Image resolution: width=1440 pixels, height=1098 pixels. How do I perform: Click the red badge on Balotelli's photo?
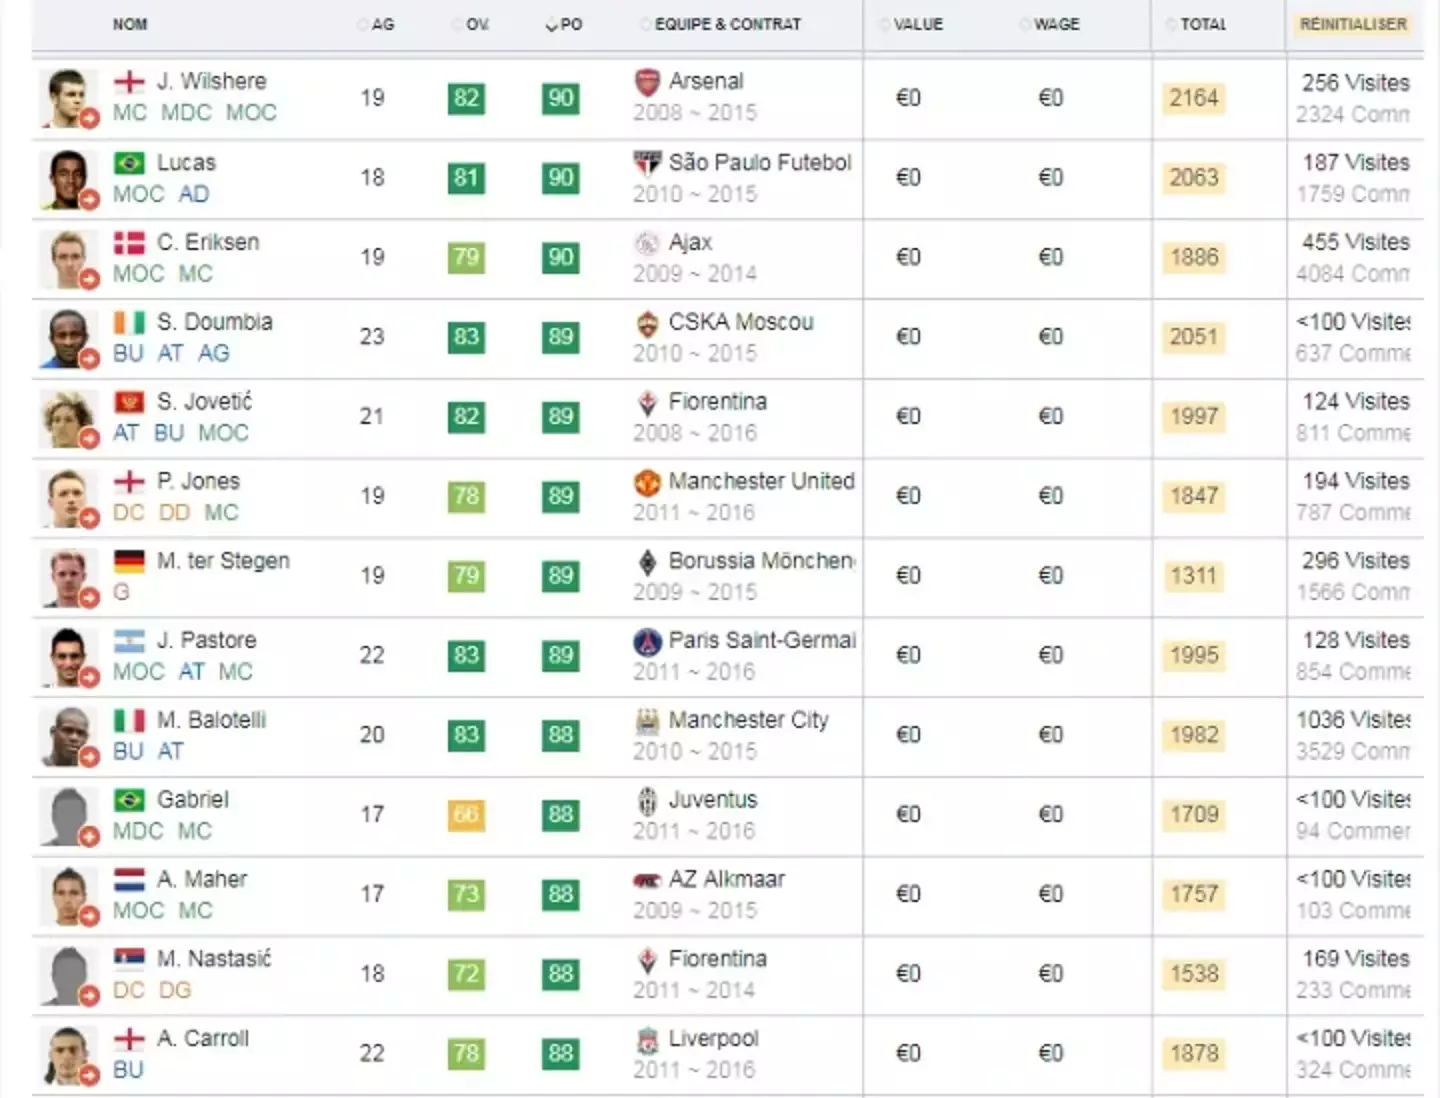click(x=90, y=757)
